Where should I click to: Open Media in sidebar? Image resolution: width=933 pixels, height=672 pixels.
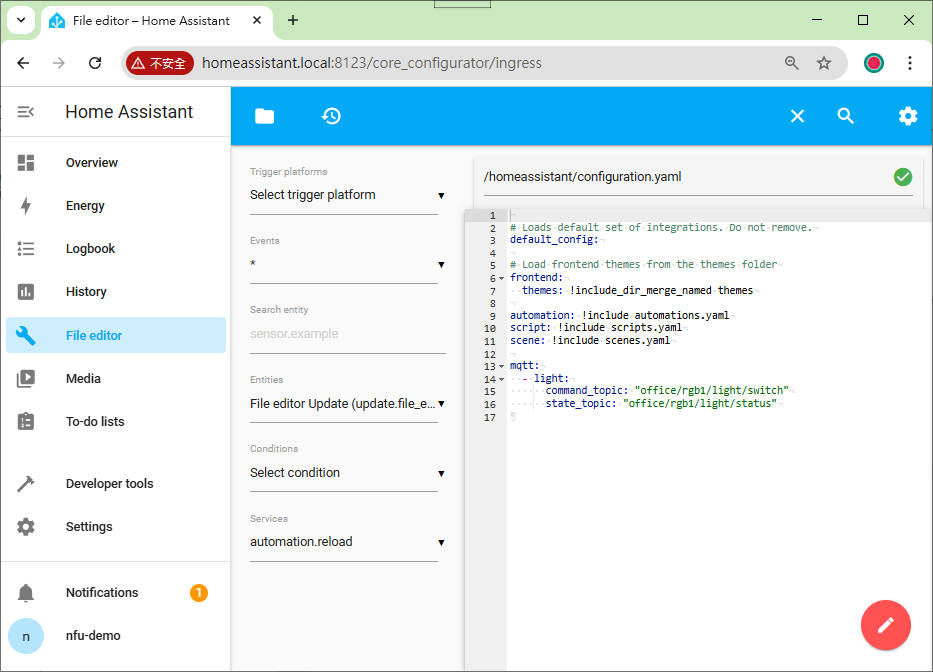pyautogui.click(x=83, y=379)
